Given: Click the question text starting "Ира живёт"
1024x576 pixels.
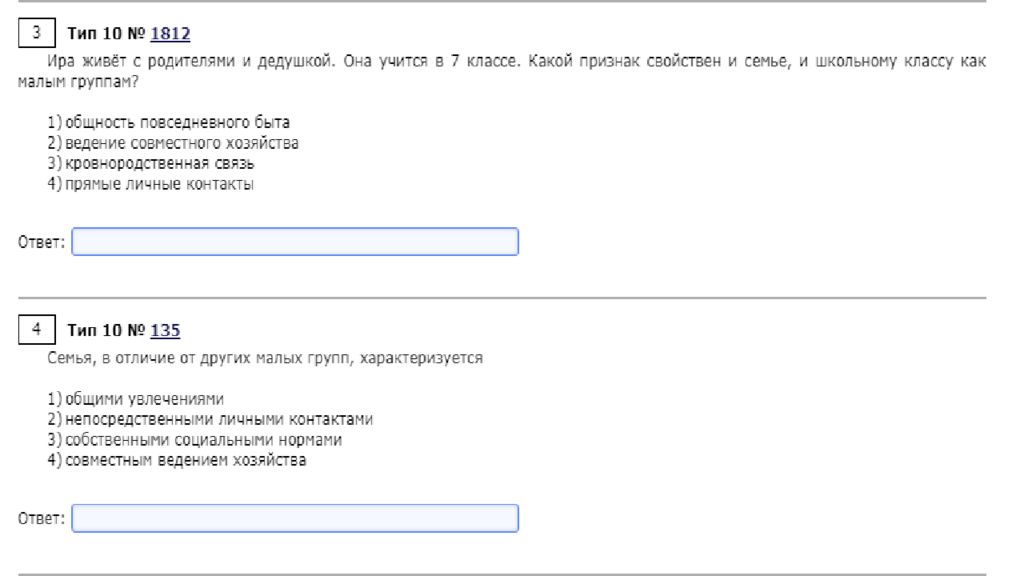Looking at the screenshot, I should point(502,71).
